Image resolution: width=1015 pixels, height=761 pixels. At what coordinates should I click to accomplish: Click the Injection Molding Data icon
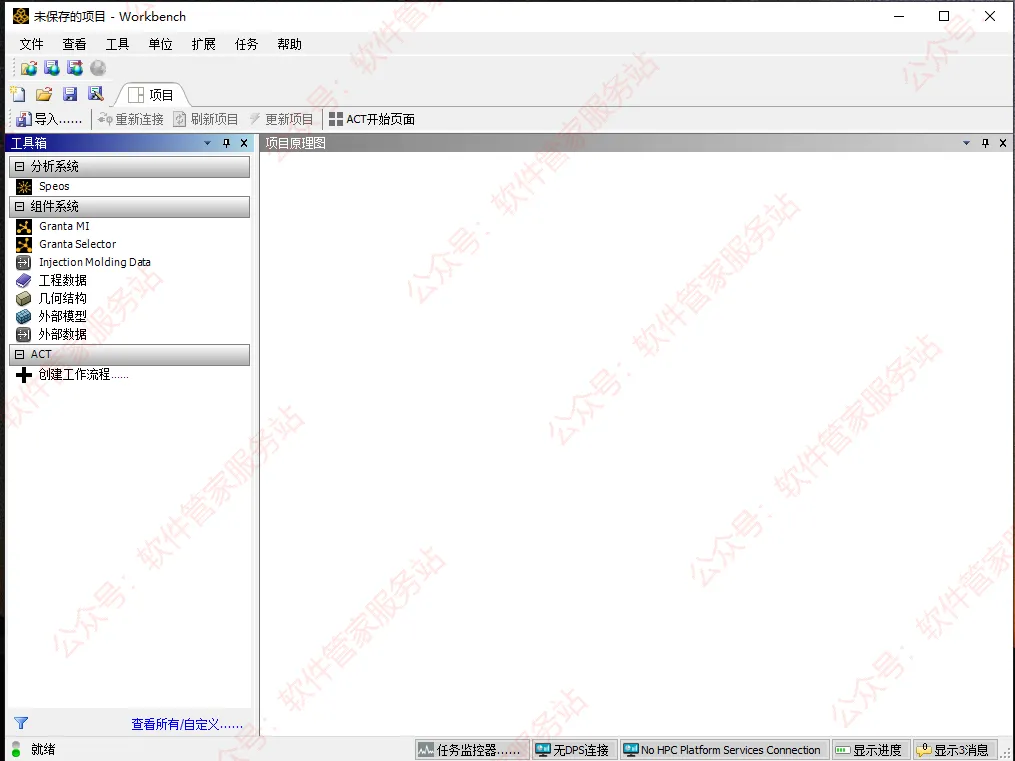[24, 262]
